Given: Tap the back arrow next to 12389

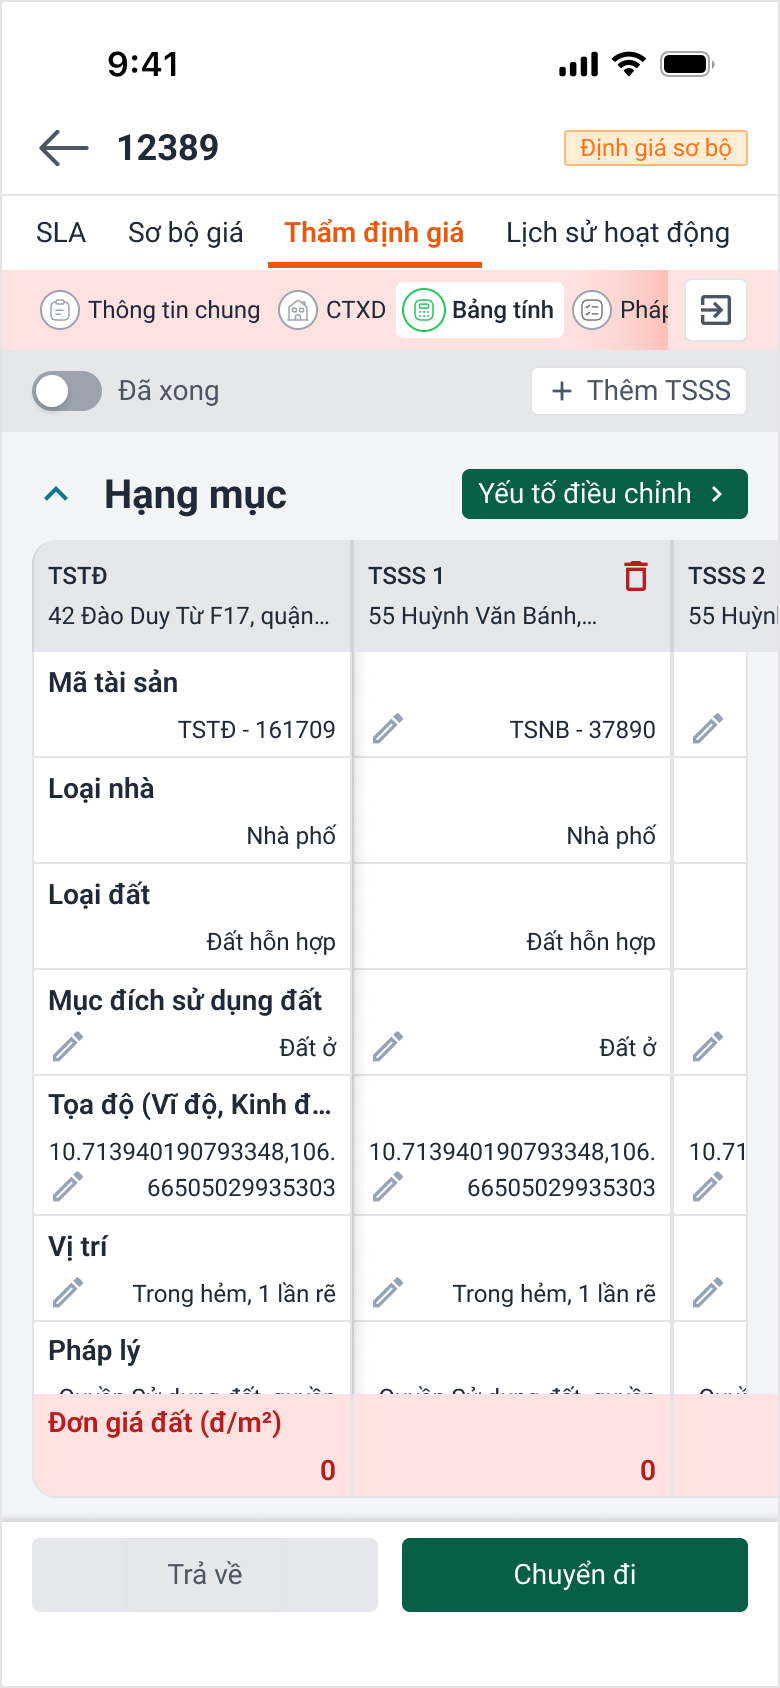Looking at the screenshot, I should [64, 148].
